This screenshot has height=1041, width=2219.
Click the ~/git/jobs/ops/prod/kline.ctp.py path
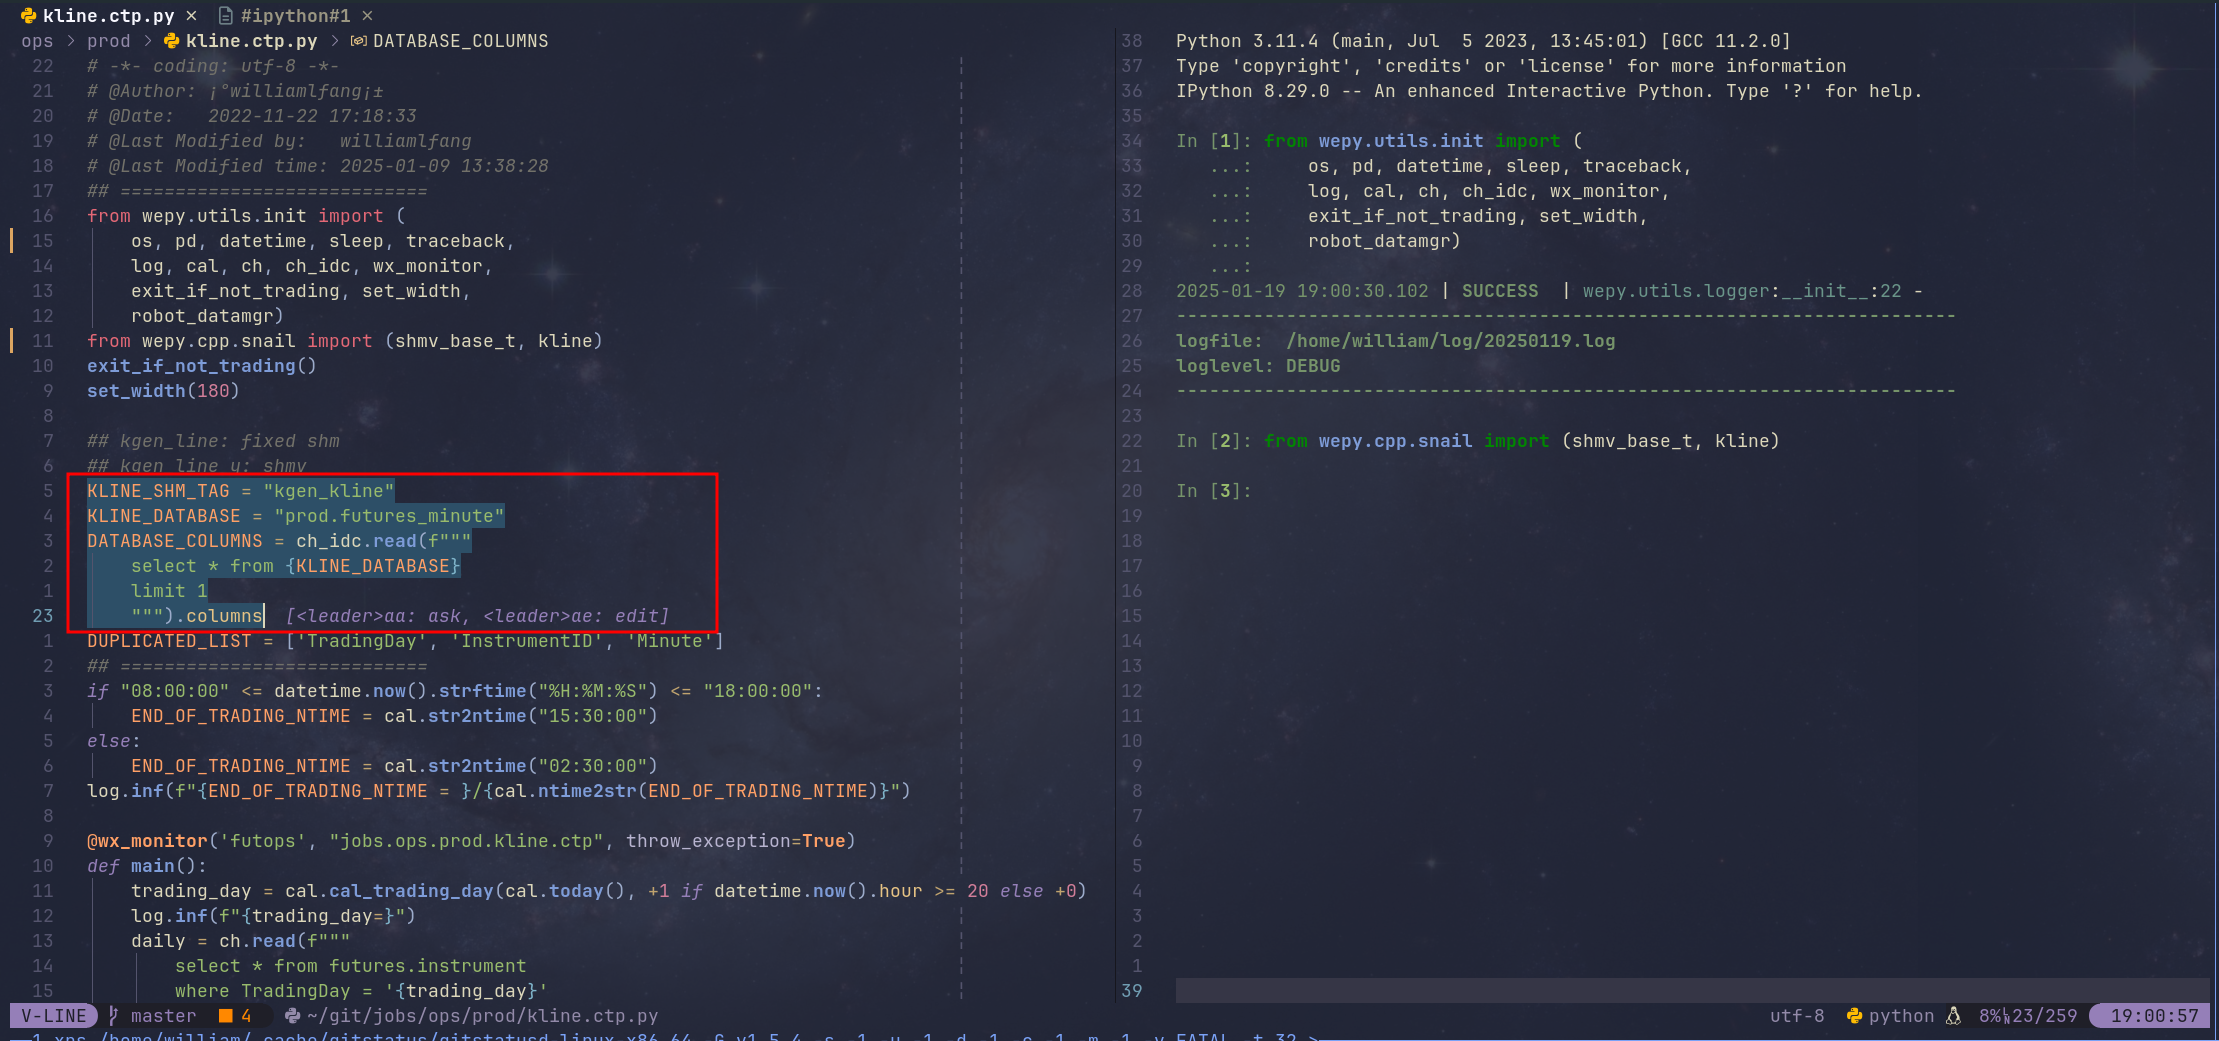click(x=483, y=1015)
